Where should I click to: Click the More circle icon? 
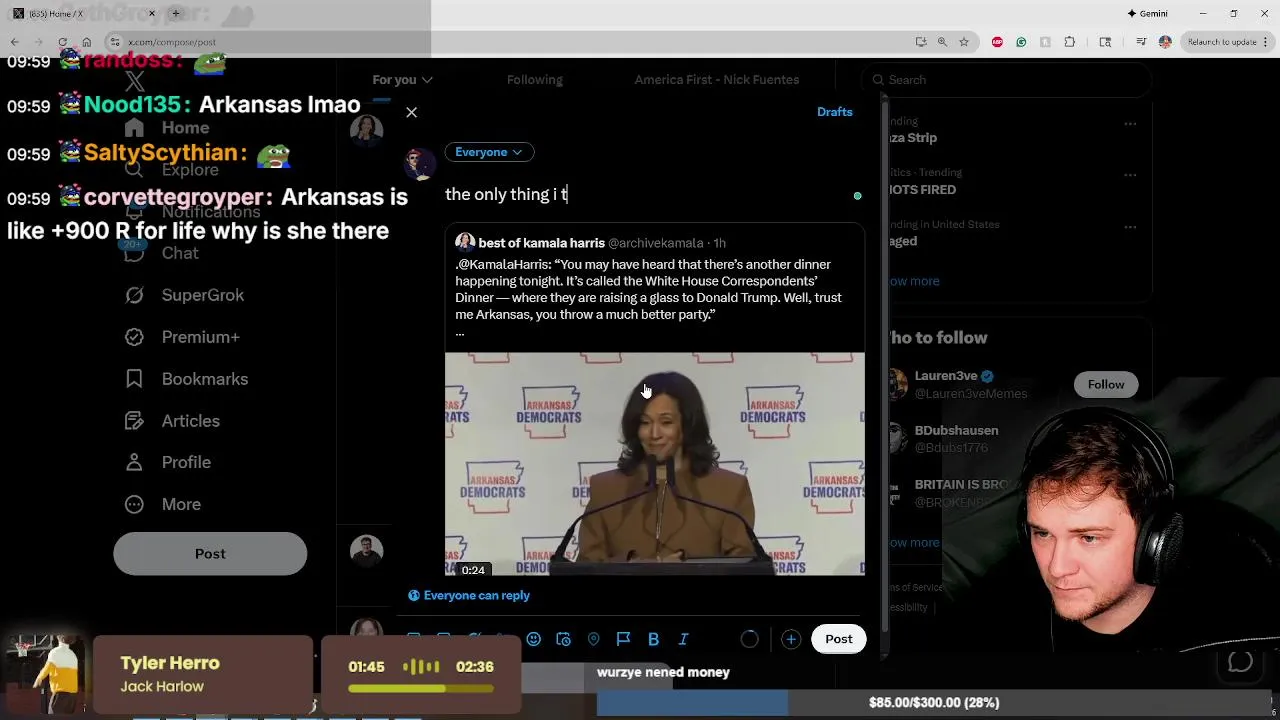pos(134,504)
